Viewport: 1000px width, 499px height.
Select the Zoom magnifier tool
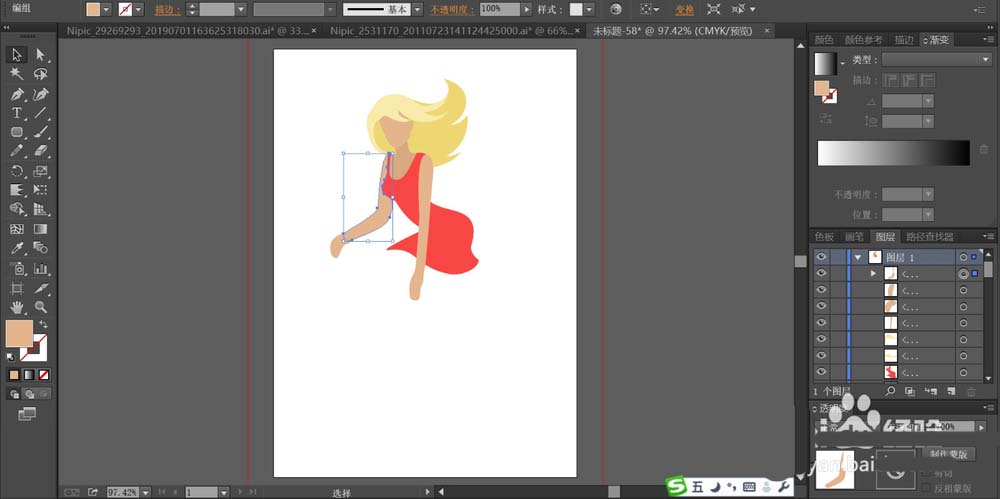pos(41,307)
